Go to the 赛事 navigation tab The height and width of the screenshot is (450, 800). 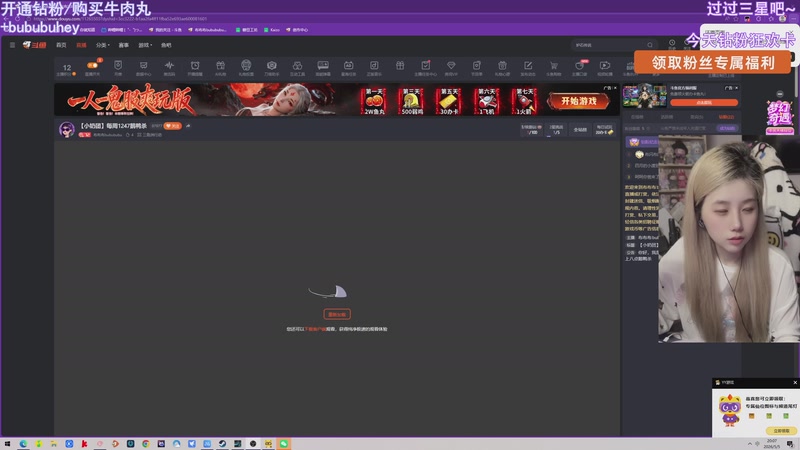[x=123, y=45]
